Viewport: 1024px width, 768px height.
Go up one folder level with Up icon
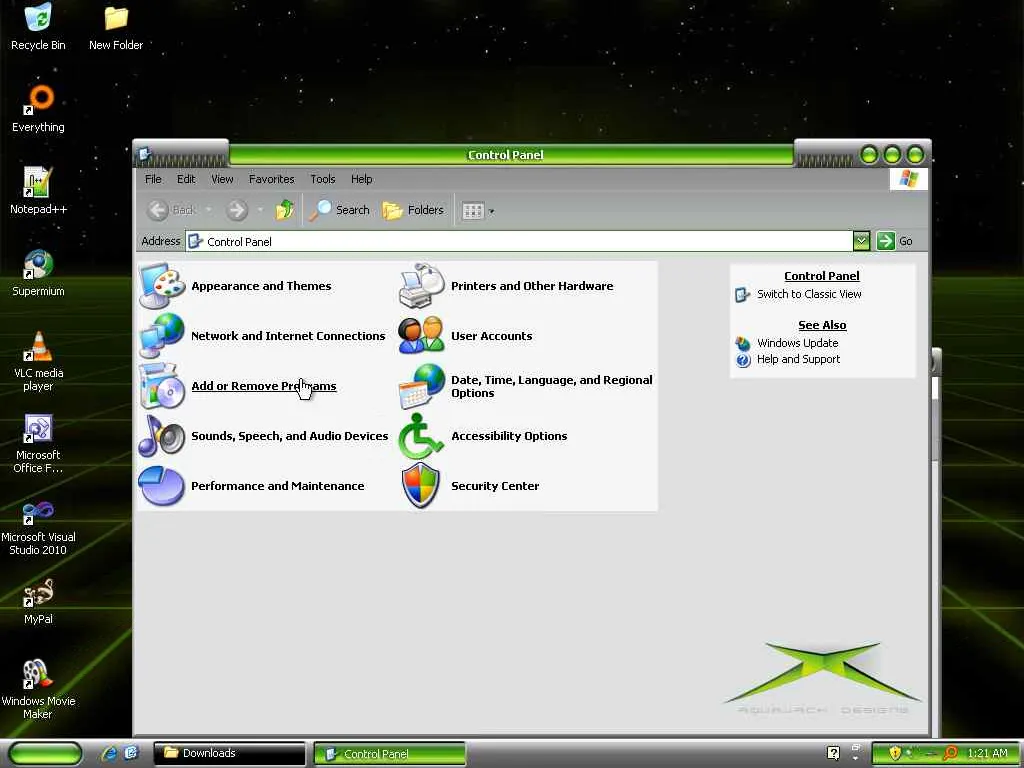tap(284, 210)
